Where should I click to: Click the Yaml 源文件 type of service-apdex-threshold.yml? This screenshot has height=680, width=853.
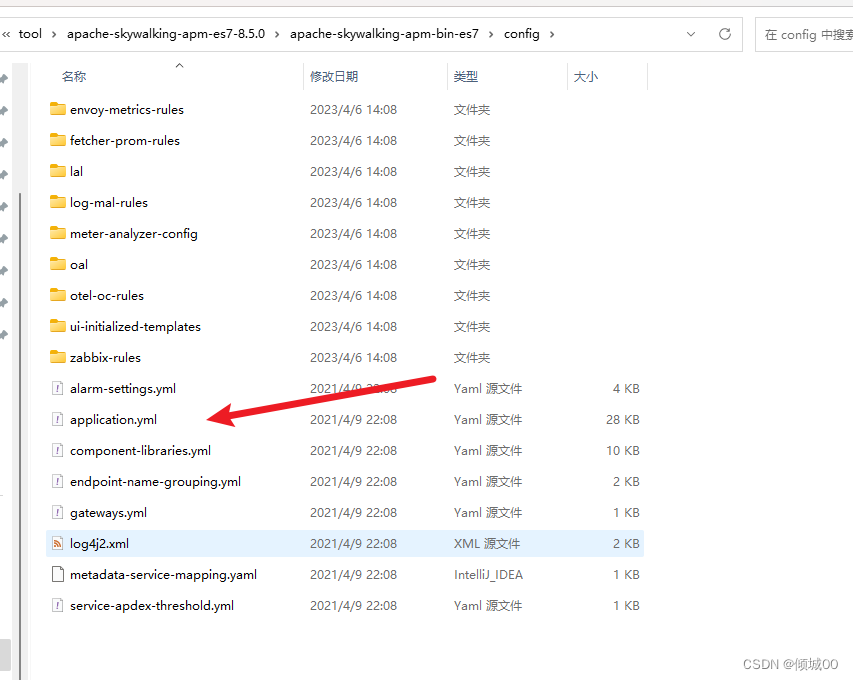coord(487,605)
